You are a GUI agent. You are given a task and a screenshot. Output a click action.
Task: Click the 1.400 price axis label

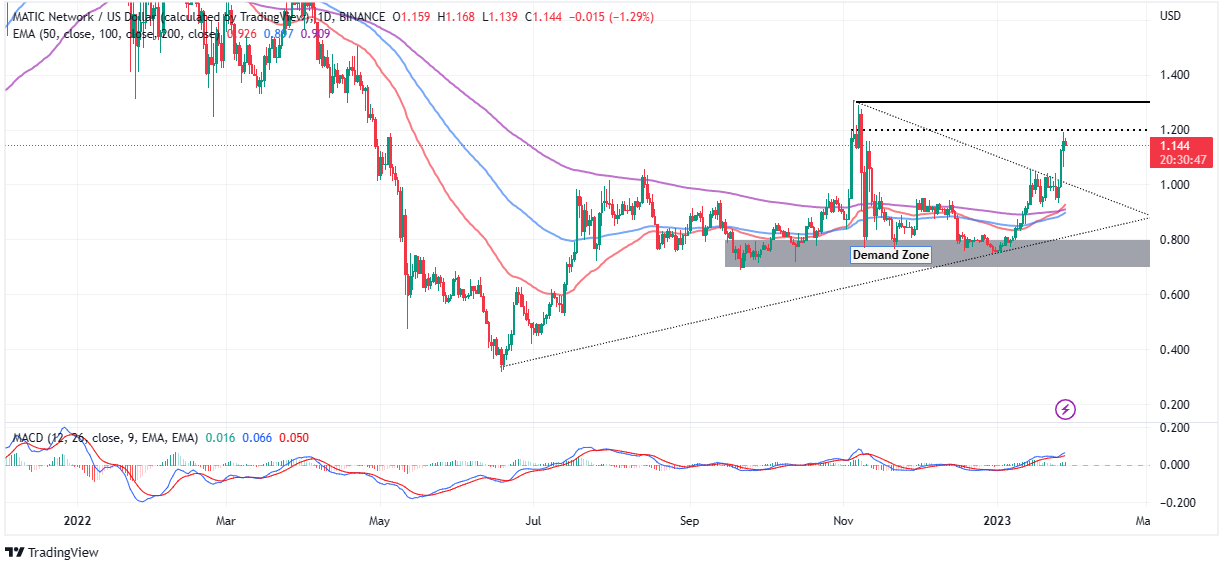[1174, 75]
